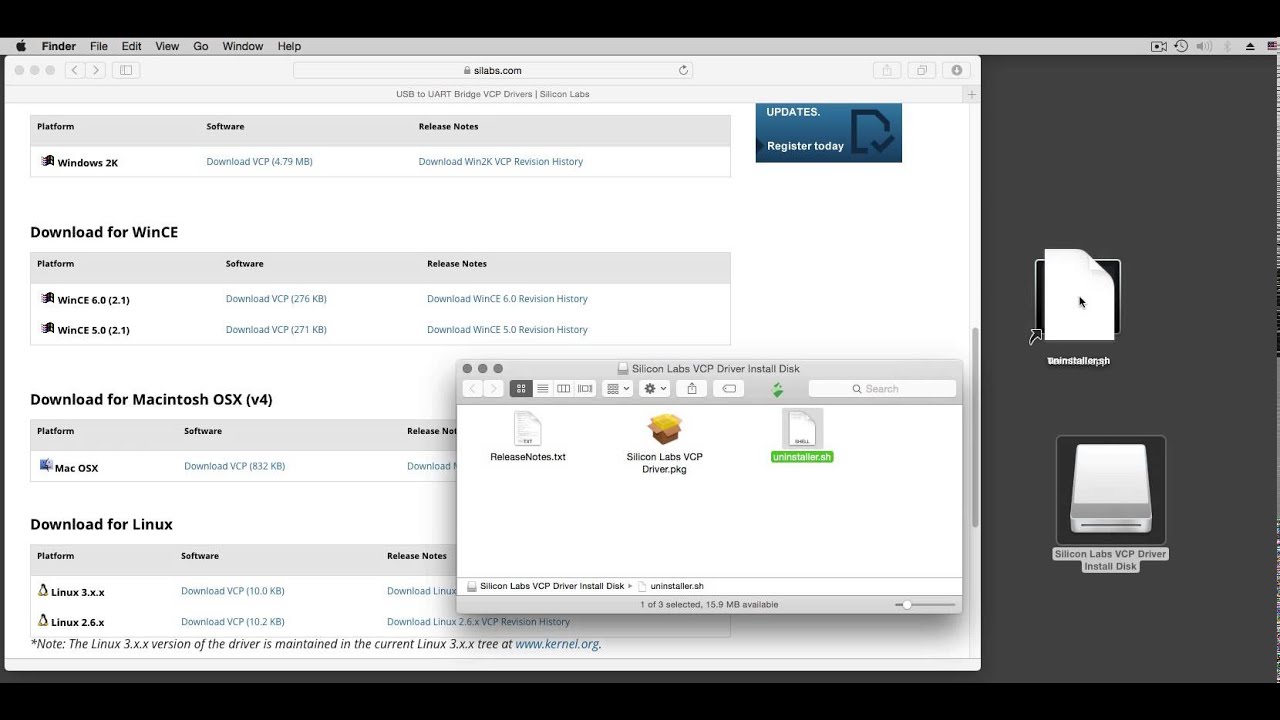Click the Safari share button
1280x720 pixels.
pyautogui.click(x=886, y=70)
